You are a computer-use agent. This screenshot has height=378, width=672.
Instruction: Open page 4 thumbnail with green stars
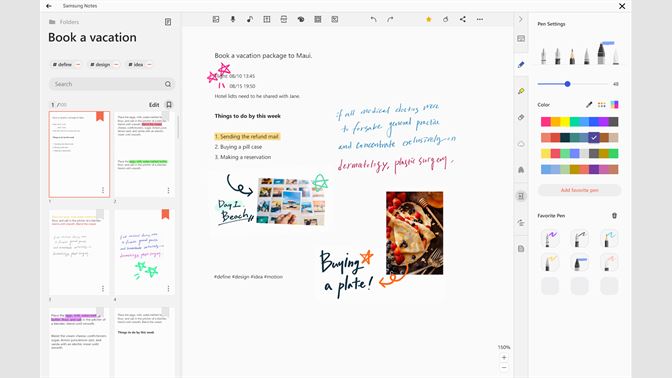144,252
